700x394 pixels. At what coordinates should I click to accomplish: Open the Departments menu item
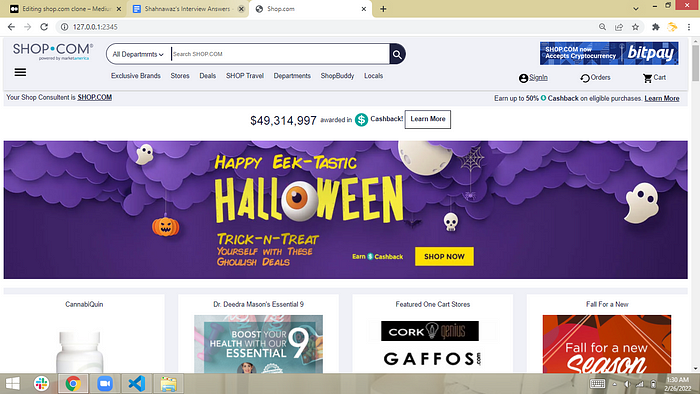pyautogui.click(x=292, y=76)
